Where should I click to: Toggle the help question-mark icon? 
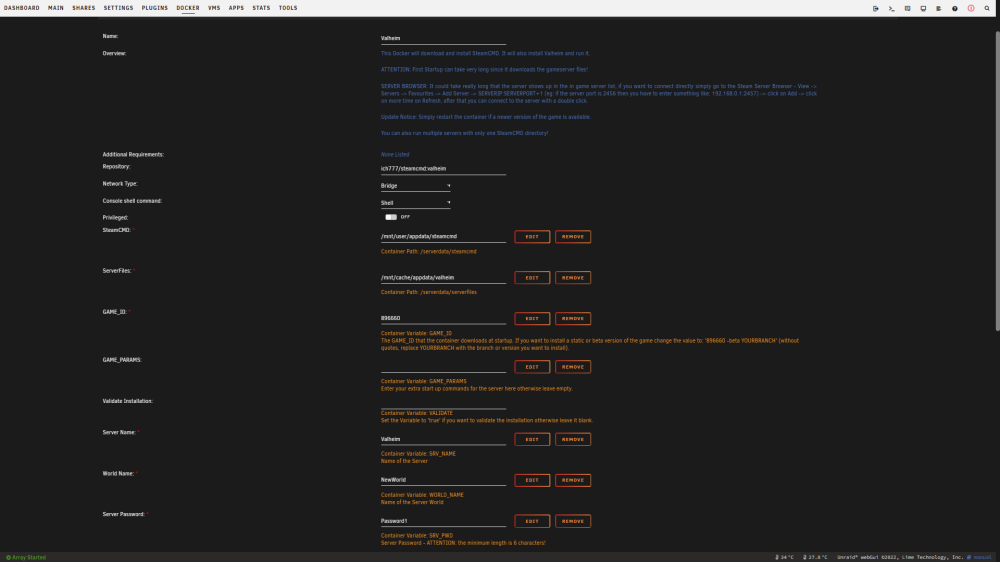pos(955,8)
